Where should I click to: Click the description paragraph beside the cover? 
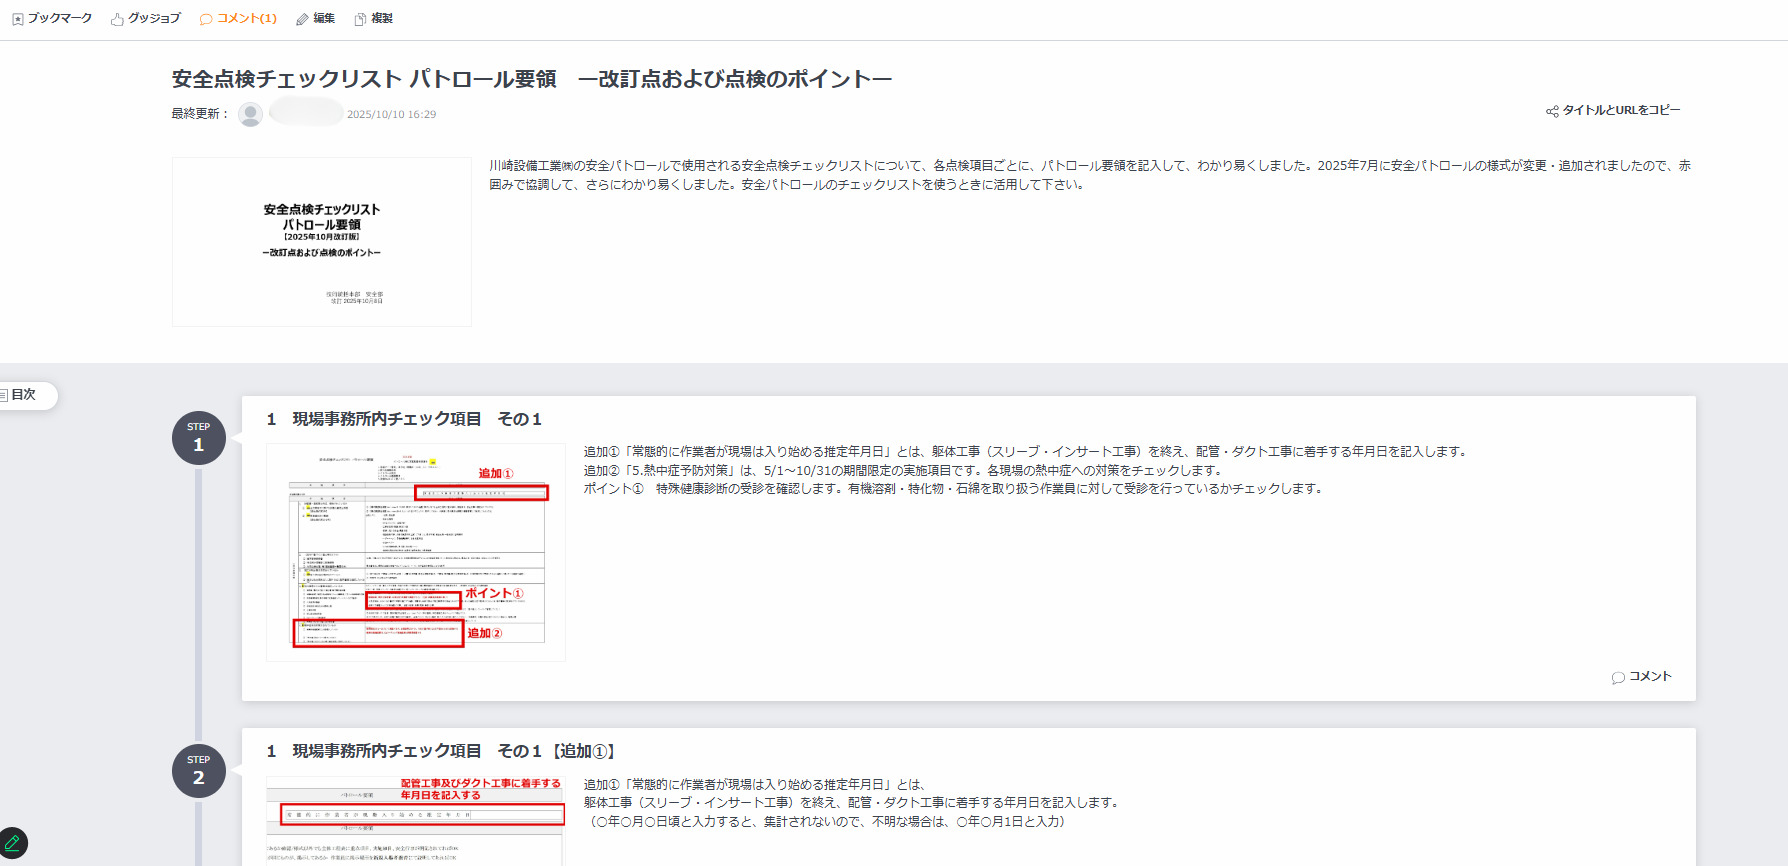(1088, 175)
